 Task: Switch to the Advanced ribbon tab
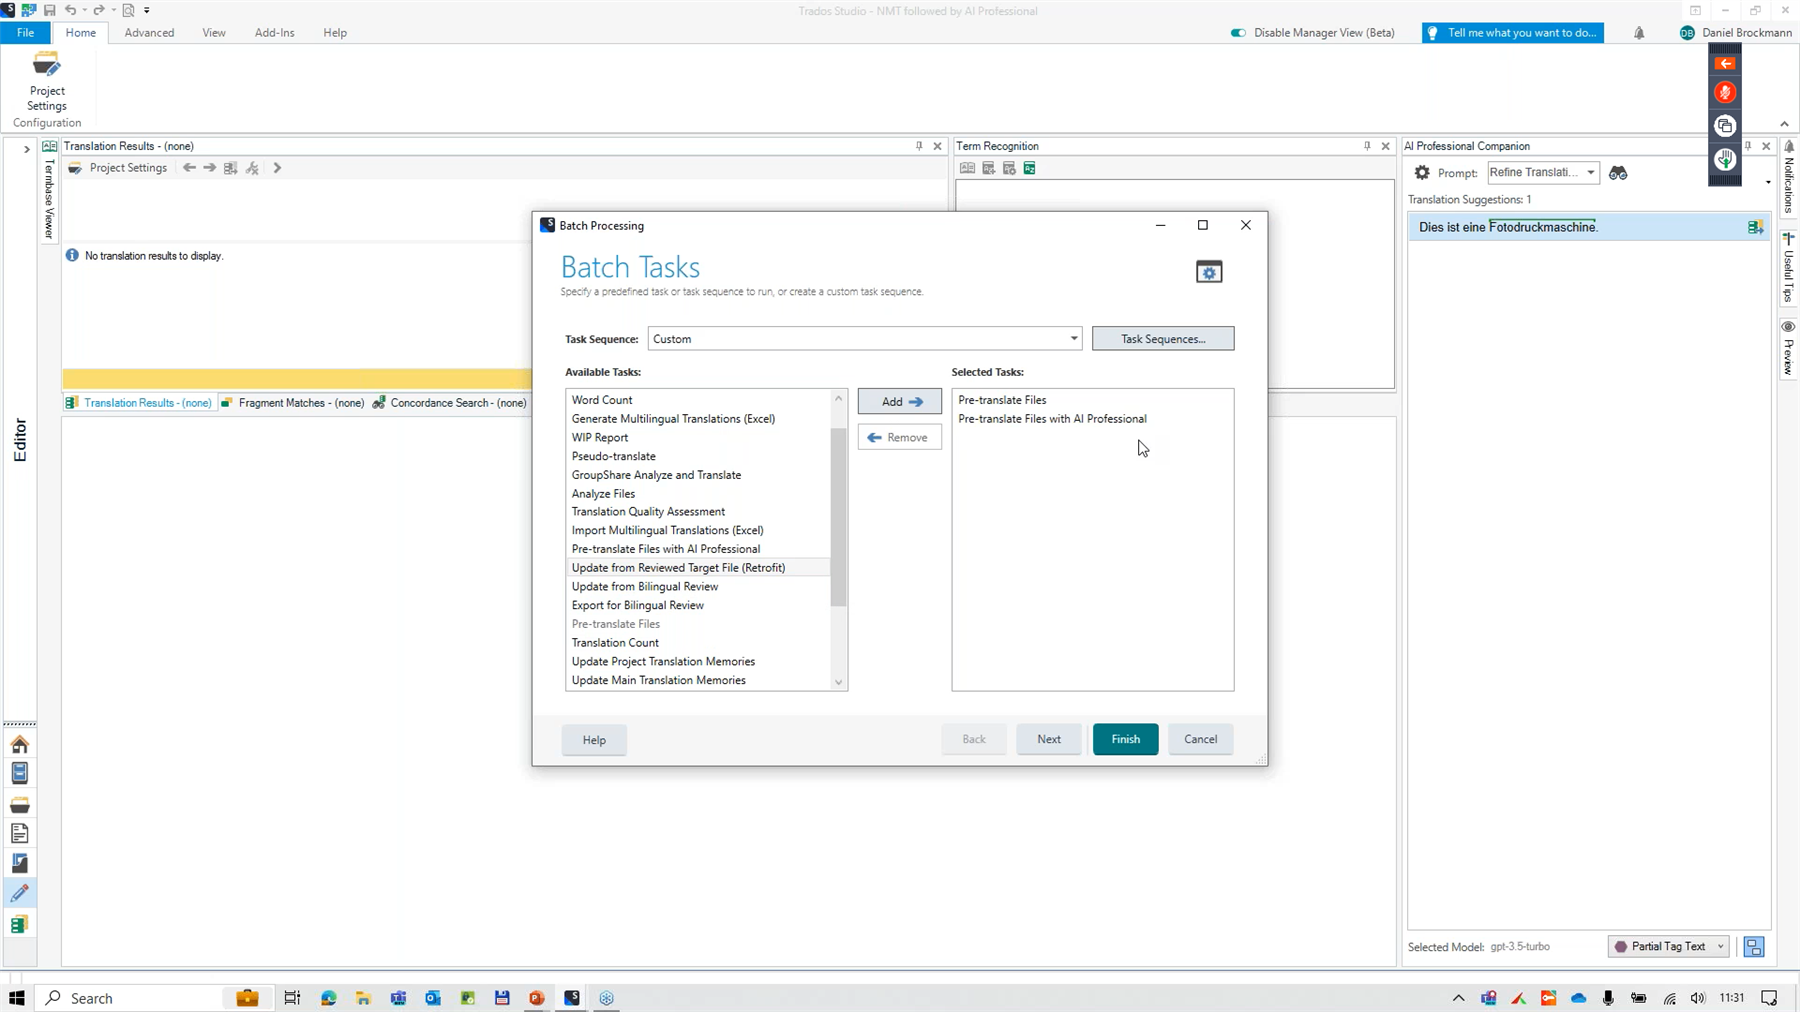pos(149,33)
